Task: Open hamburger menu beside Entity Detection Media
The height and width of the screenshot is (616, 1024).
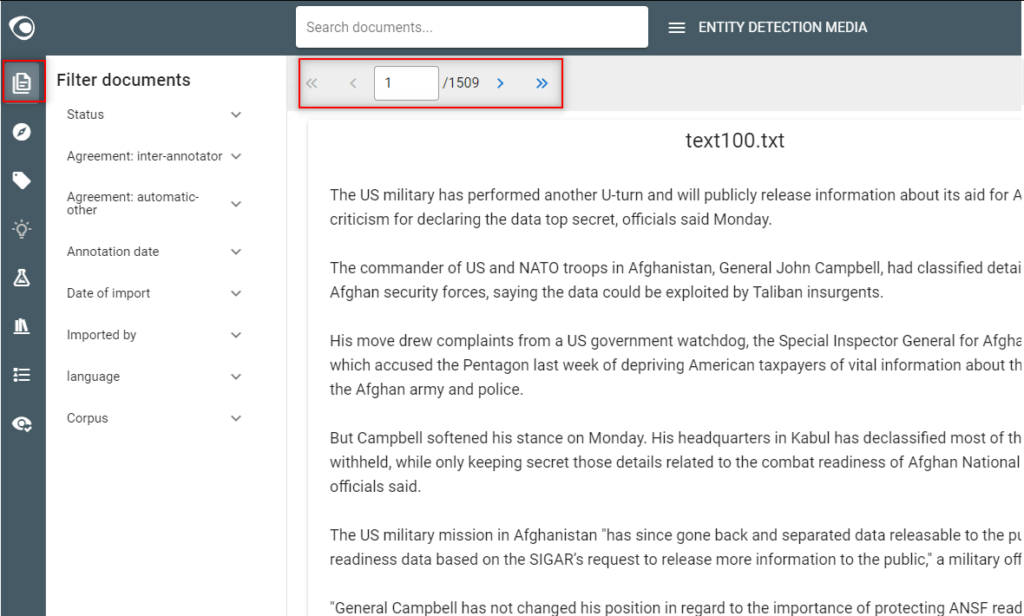Action: (677, 28)
